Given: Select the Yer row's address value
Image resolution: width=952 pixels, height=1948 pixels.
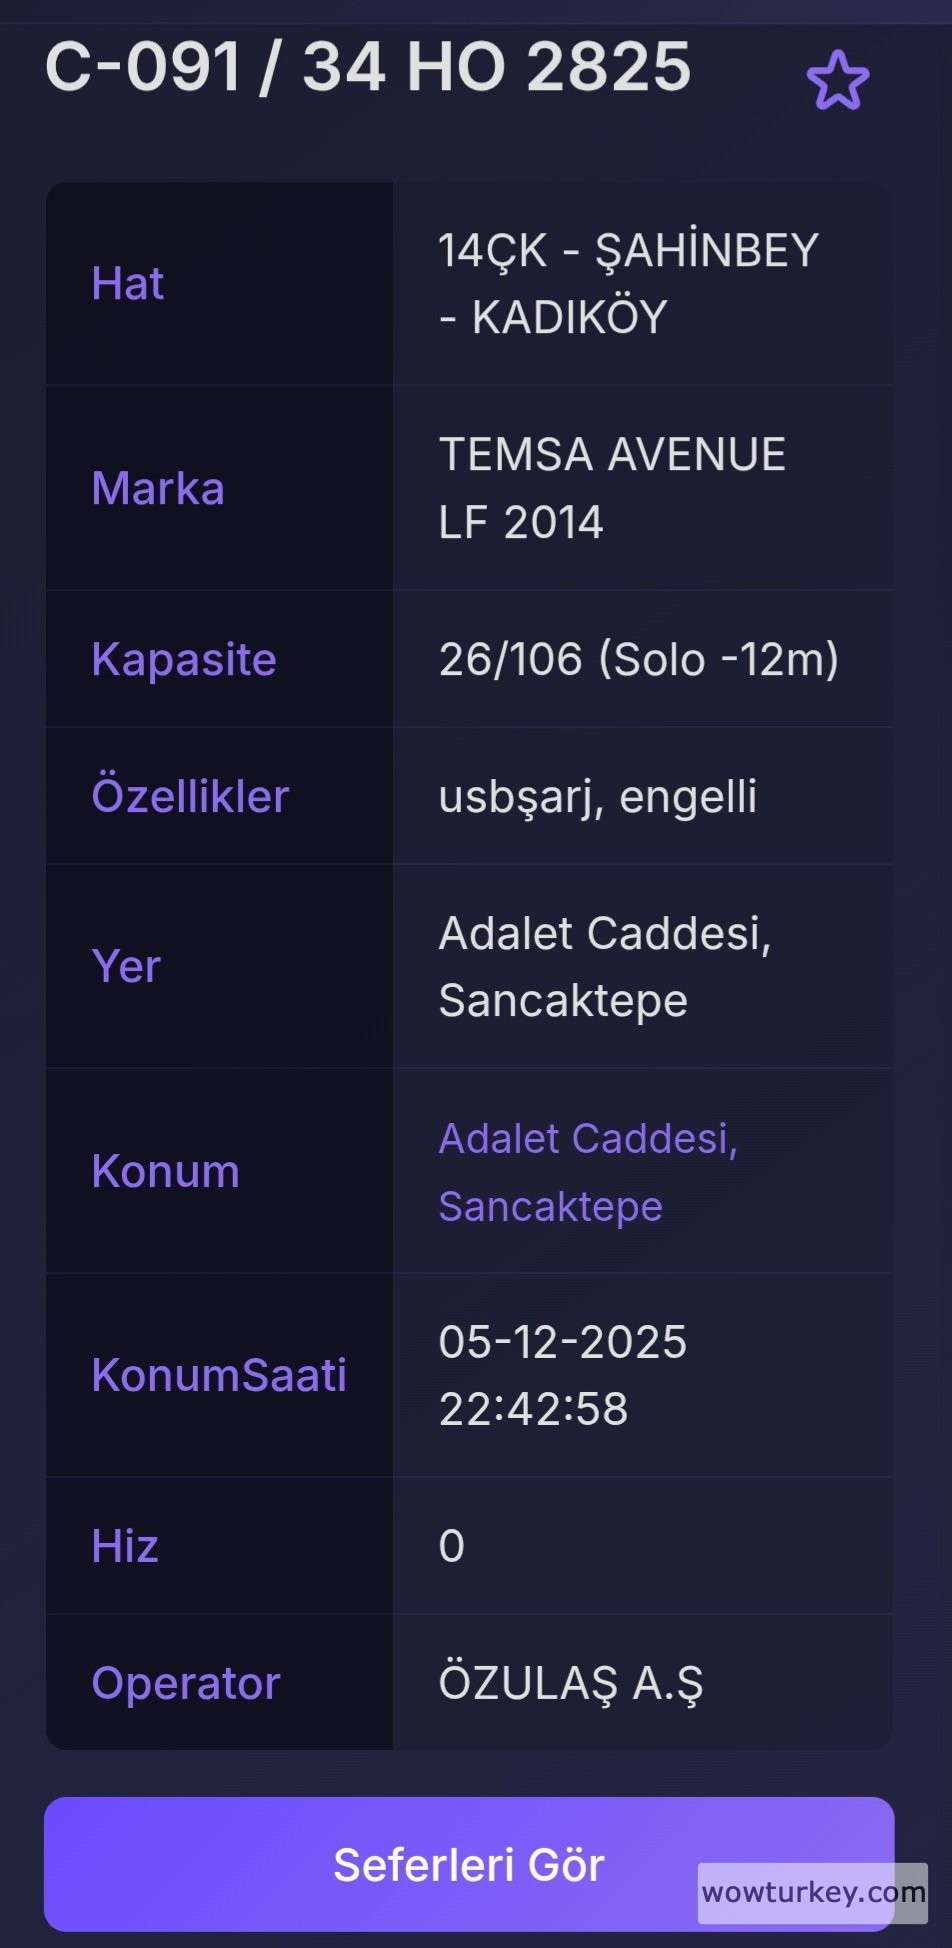Looking at the screenshot, I should click(x=604, y=967).
